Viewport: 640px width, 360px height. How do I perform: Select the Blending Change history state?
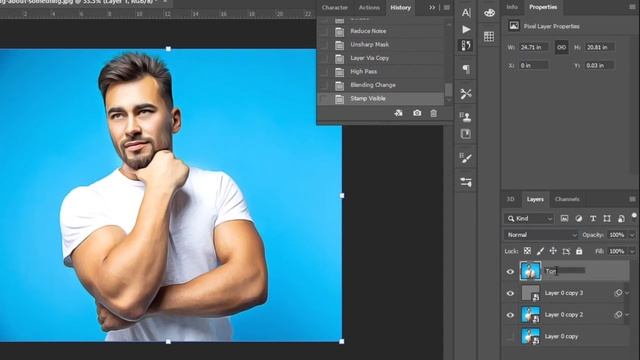click(x=381, y=85)
